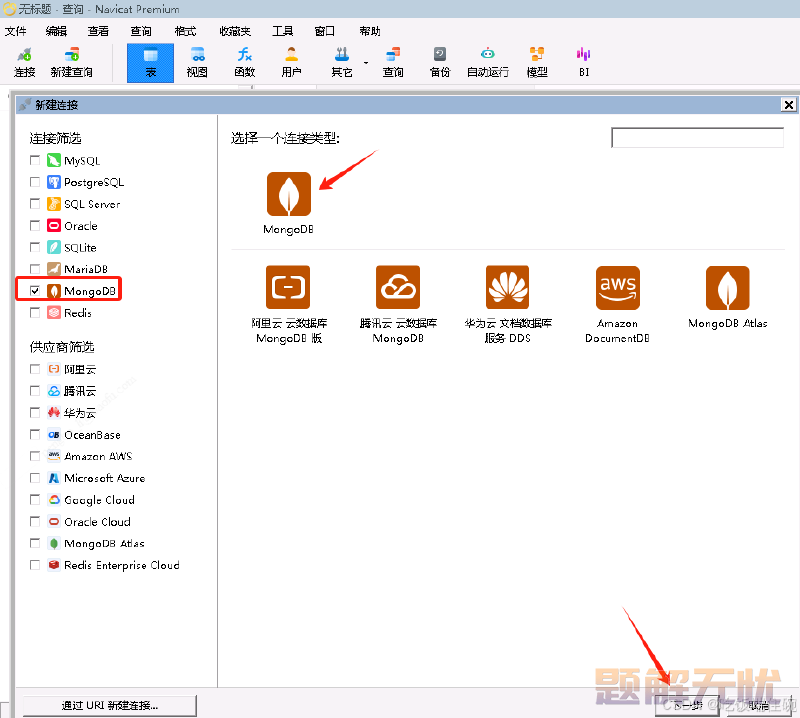Viewport: 800px width, 718px height.
Task: Open the Backup (备份) toolbar icon
Action: tap(440, 62)
